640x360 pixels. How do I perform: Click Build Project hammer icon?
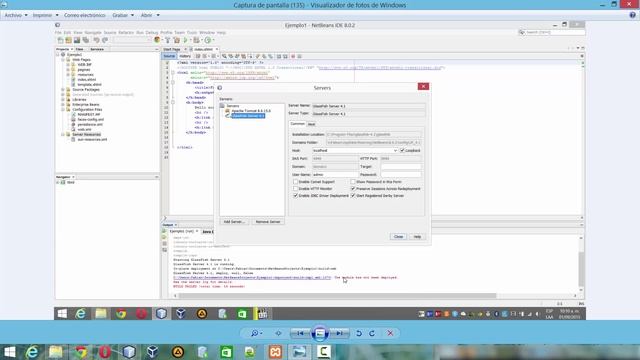pos(167,40)
